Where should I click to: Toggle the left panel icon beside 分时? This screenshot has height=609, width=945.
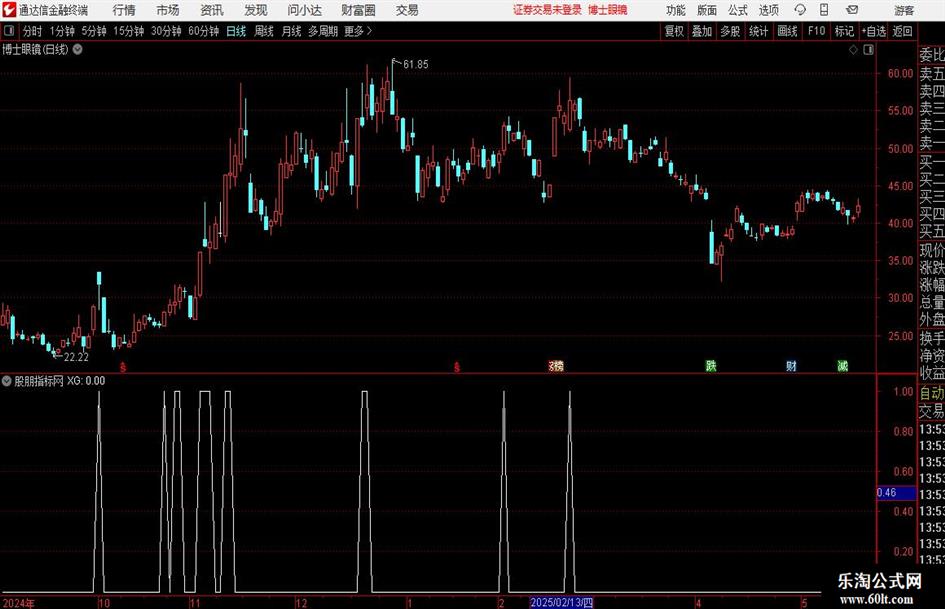point(9,31)
